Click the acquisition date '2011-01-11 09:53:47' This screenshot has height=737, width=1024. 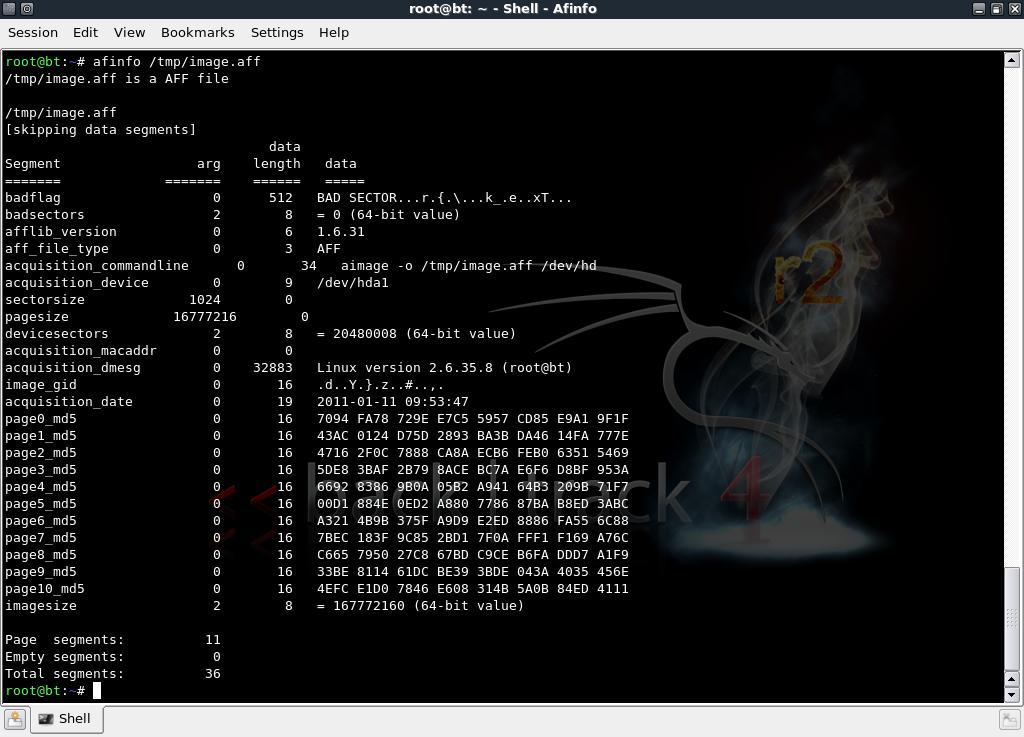point(392,401)
